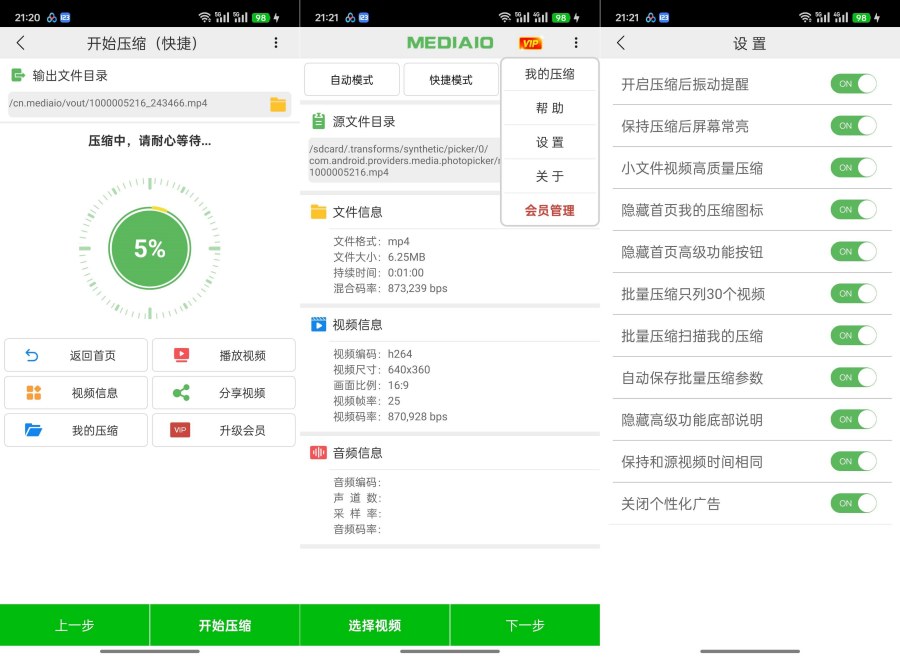Click the output file path field
The width and height of the screenshot is (900, 659).
tap(130, 103)
